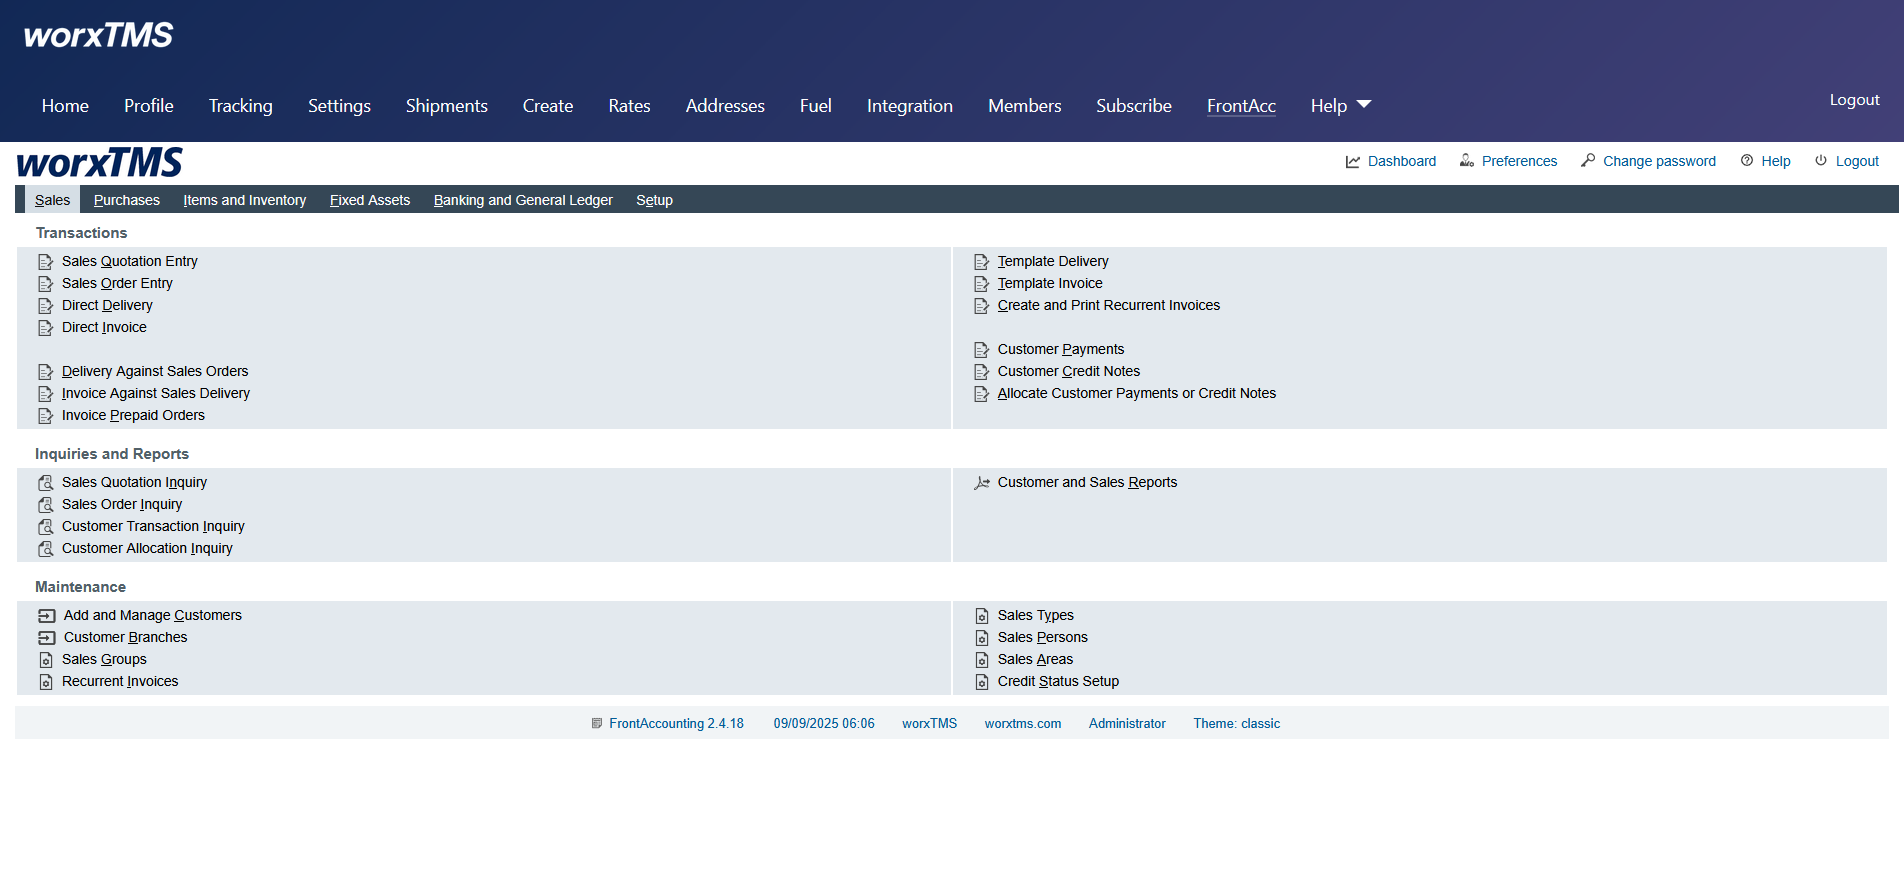
Task: Click the icon beside Customer and Sales Reports
Action: (x=982, y=483)
